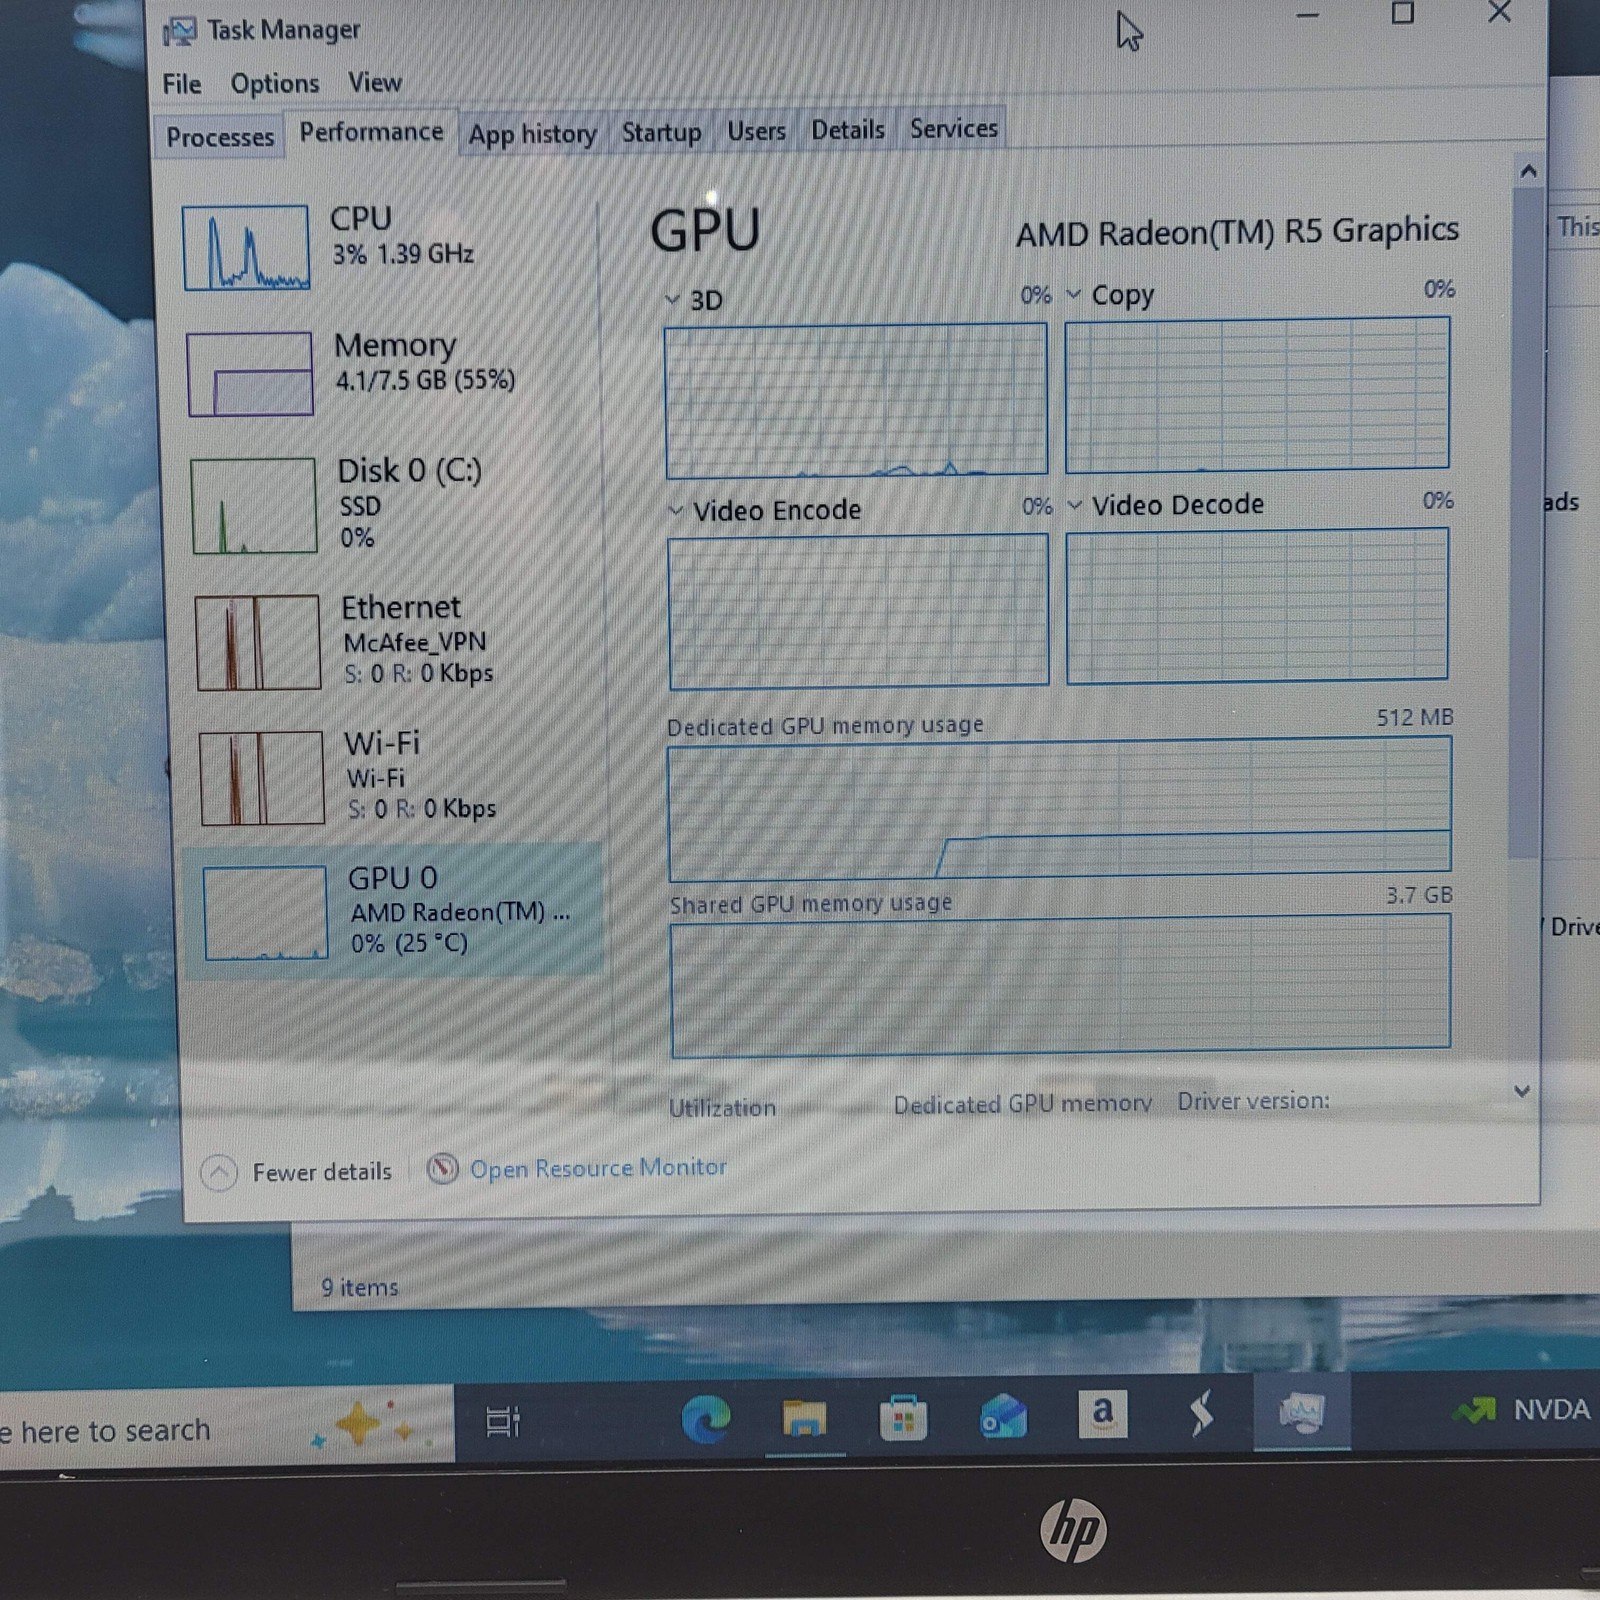The image size is (1600, 1600).
Task: Open the lightning bolt app on taskbar
Action: click(1201, 1413)
